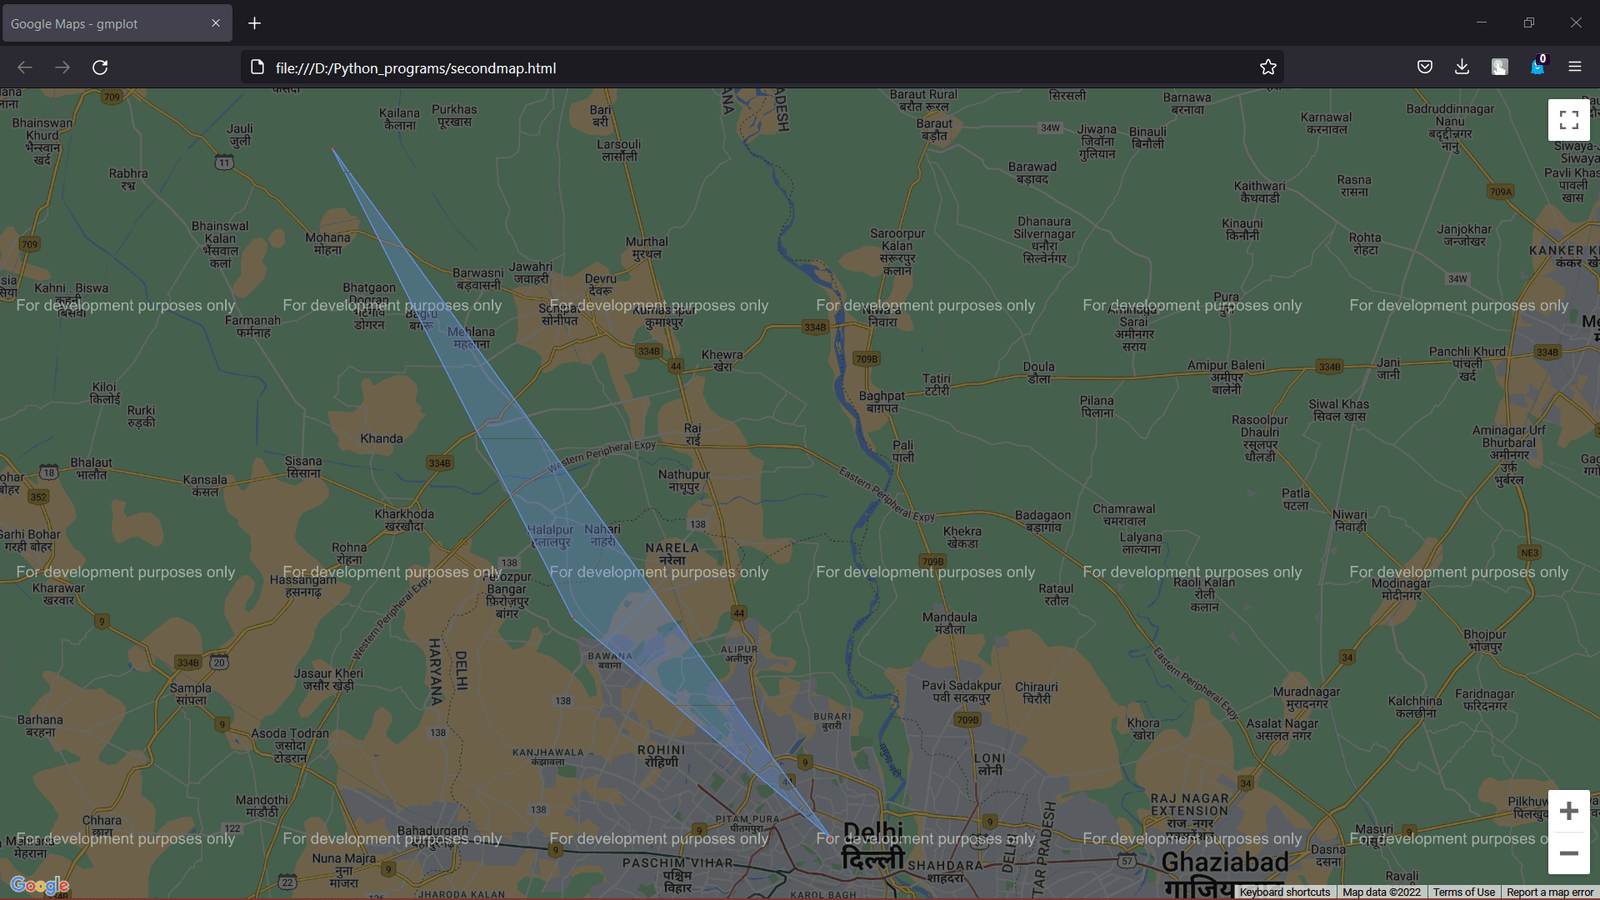Click the Ghaziabad city label
This screenshot has width=1600, height=900.
click(1225, 875)
